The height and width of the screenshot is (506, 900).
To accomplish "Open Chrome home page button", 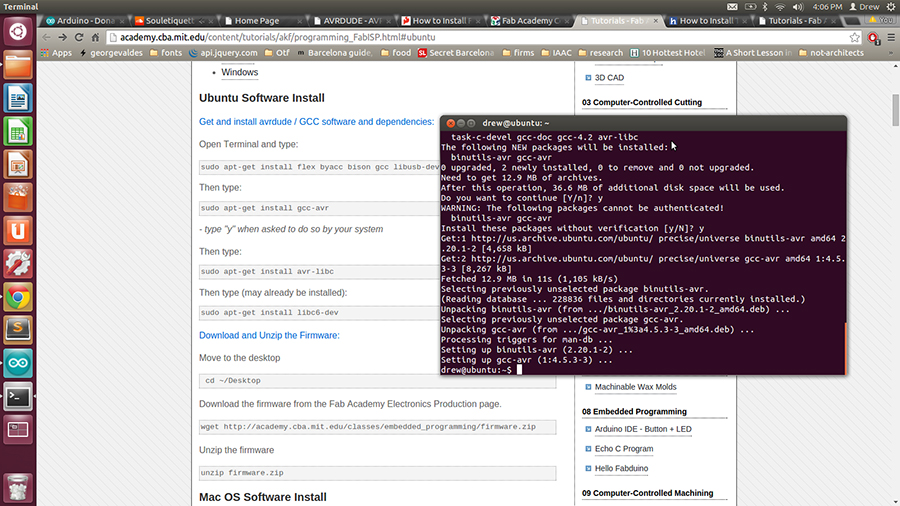I will (x=95, y=37).
